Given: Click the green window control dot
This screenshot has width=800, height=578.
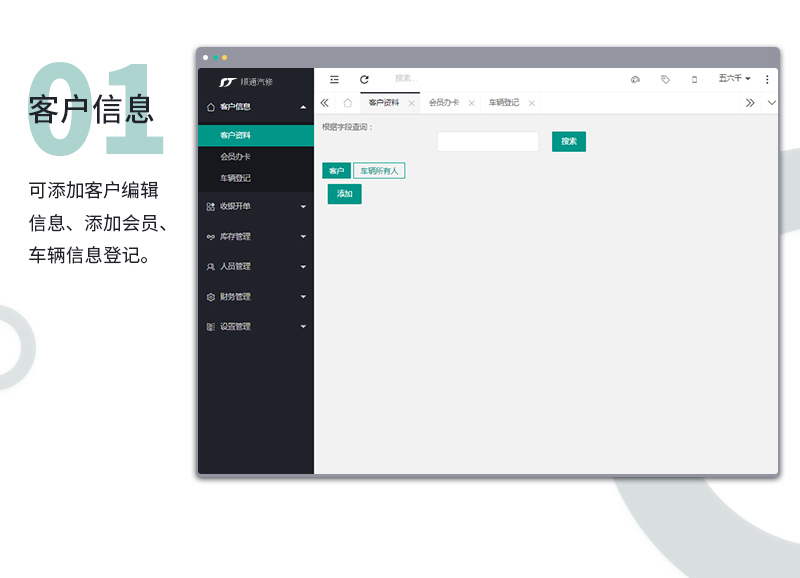Looking at the screenshot, I should click(215, 57).
